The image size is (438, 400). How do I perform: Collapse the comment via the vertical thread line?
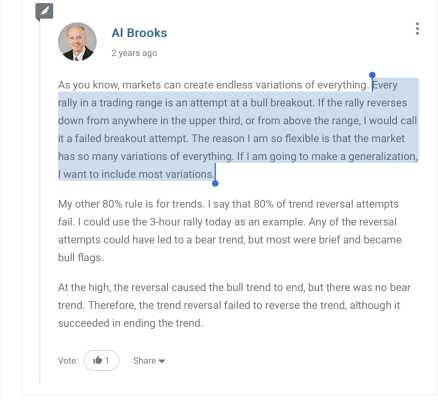39,202
